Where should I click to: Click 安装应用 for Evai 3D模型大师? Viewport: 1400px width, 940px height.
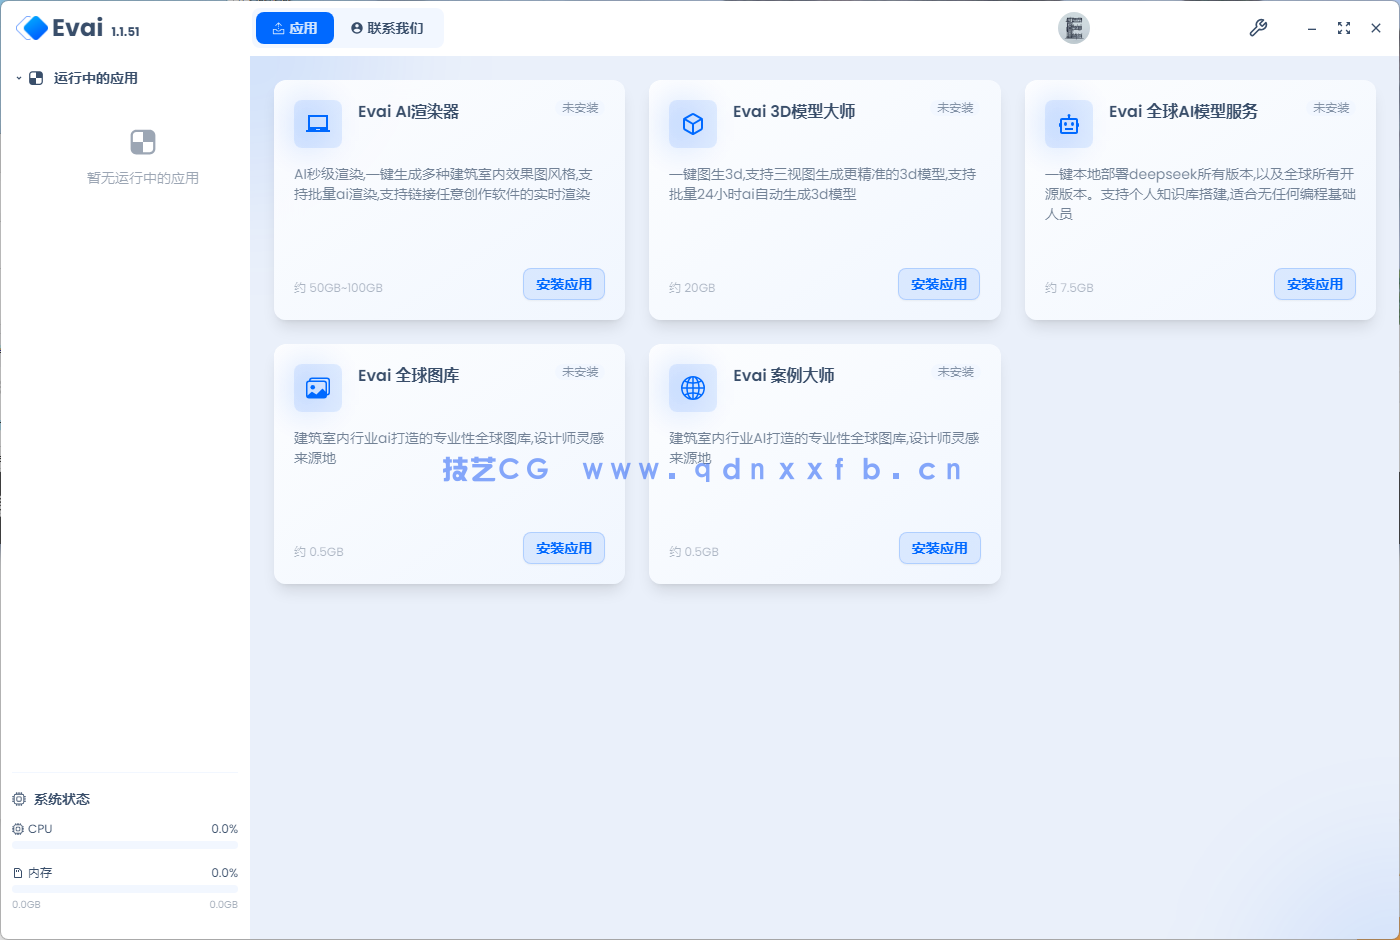pos(939,284)
